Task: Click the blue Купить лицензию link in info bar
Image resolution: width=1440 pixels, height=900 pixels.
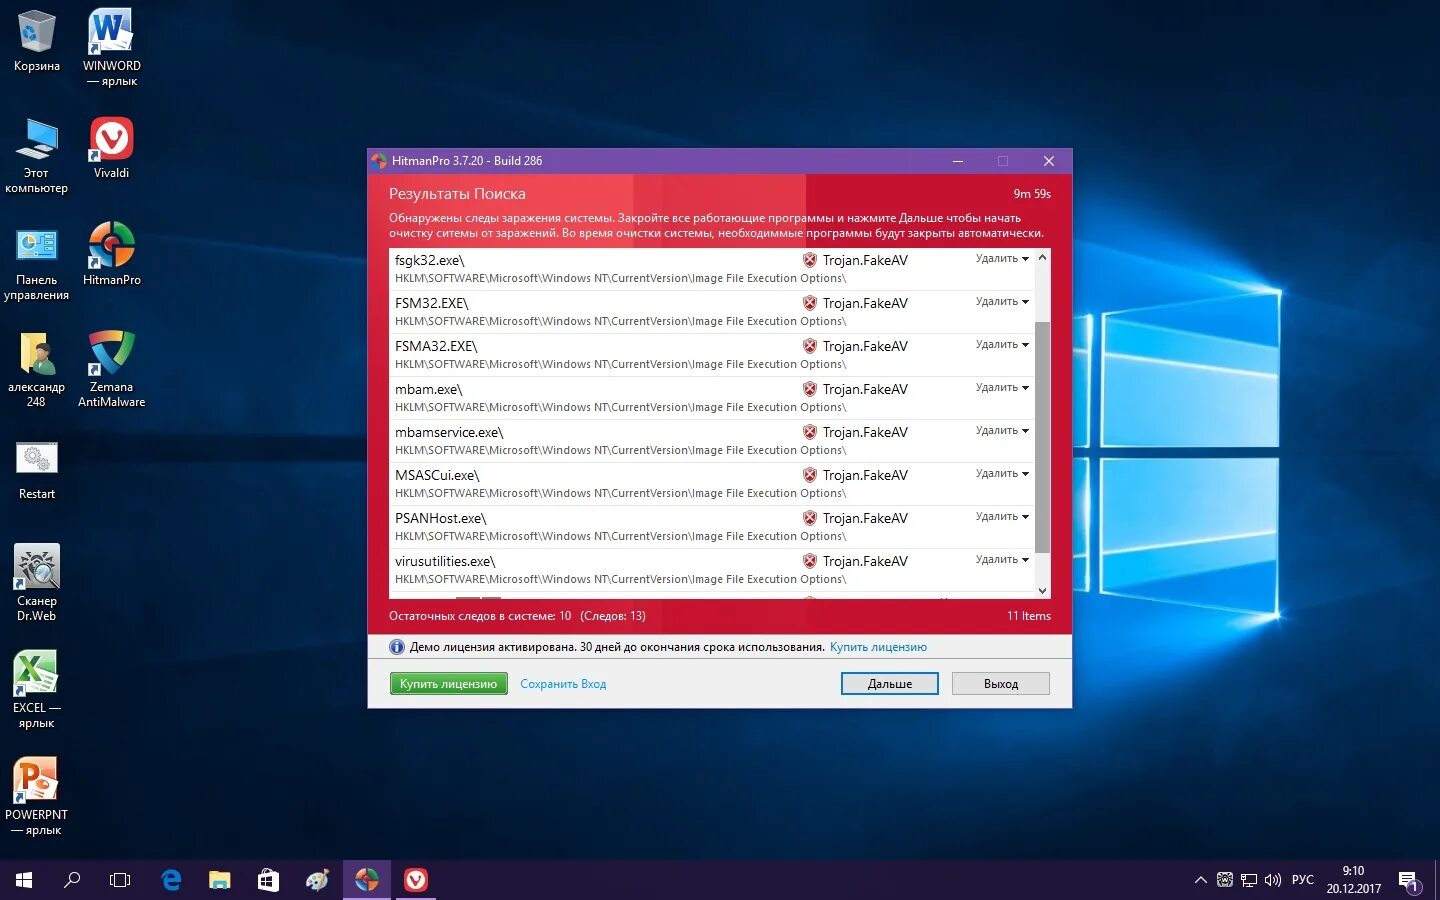Action: click(x=878, y=647)
